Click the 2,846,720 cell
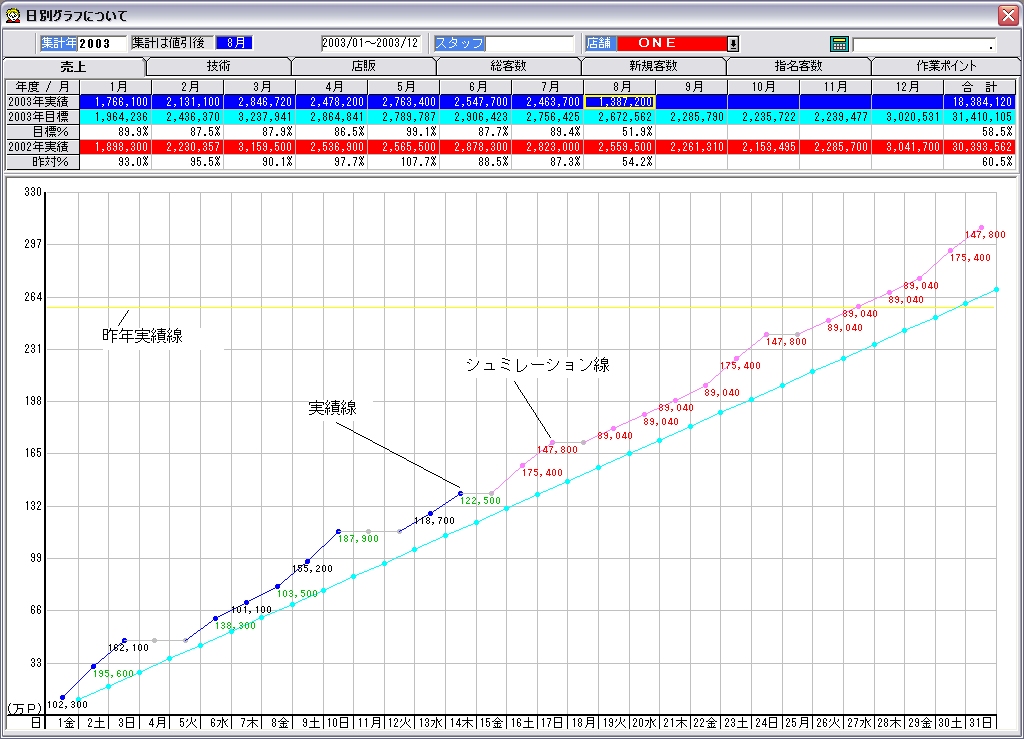The image size is (1024, 739). [x=259, y=102]
